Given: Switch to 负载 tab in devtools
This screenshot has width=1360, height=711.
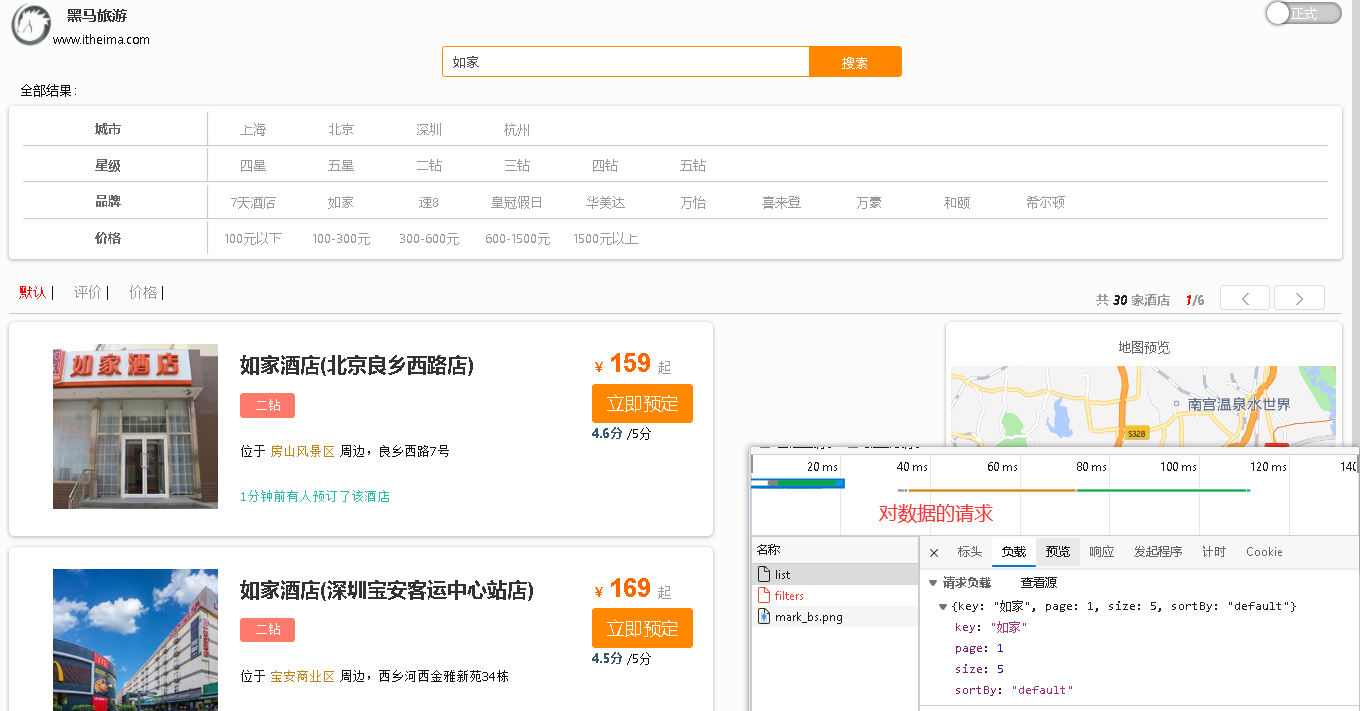Looking at the screenshot, I should 1014,552.
